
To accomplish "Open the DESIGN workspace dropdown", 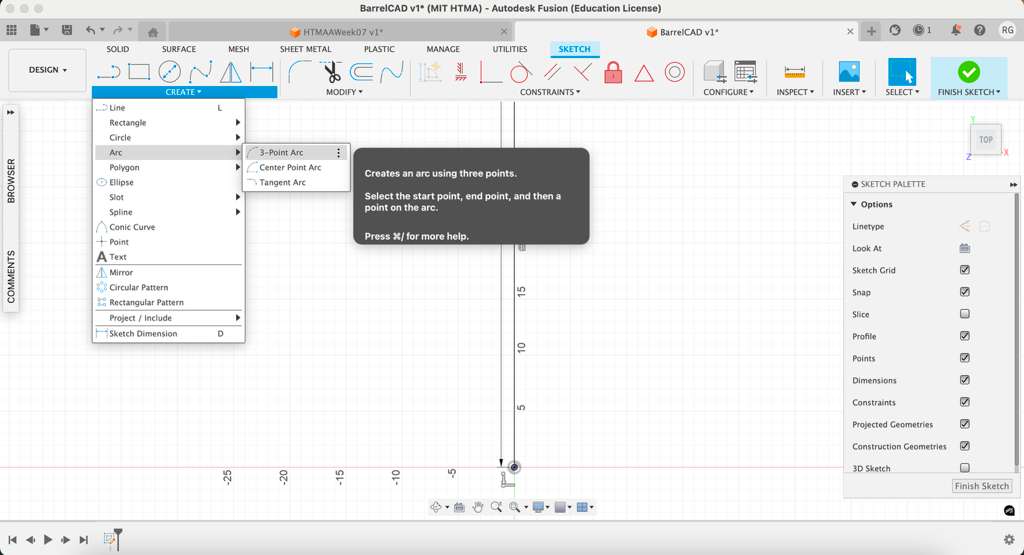I will pyautogui.click(x=48, y=70).
